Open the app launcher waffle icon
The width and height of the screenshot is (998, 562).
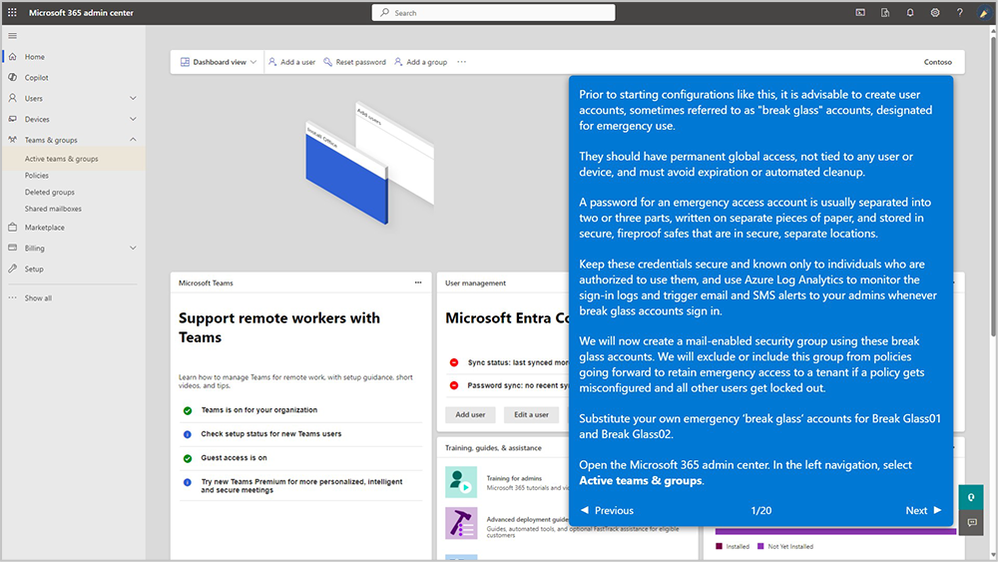pyautogui.click(x=12, y=12)
